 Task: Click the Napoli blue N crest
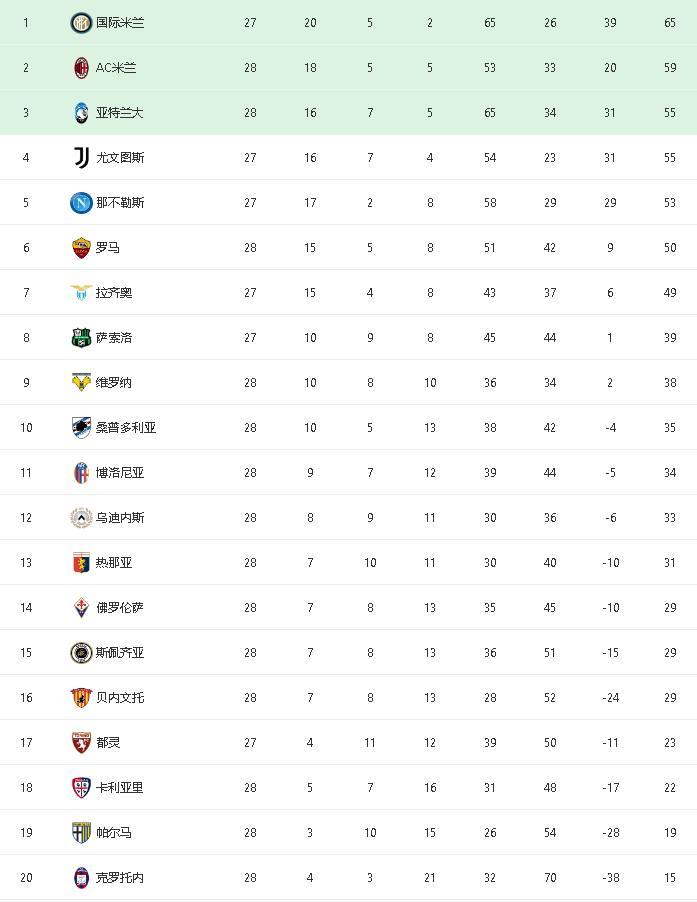pyautogui.click(x=81, y=202)
